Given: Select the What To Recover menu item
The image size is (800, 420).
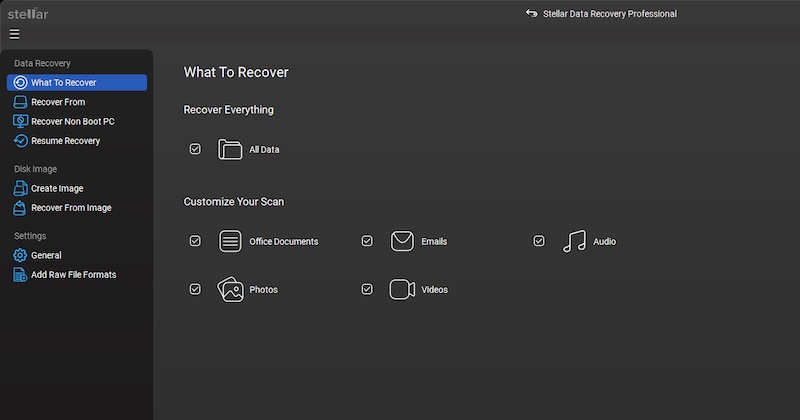Looking at the screenshot, I should tap(77, 83).
